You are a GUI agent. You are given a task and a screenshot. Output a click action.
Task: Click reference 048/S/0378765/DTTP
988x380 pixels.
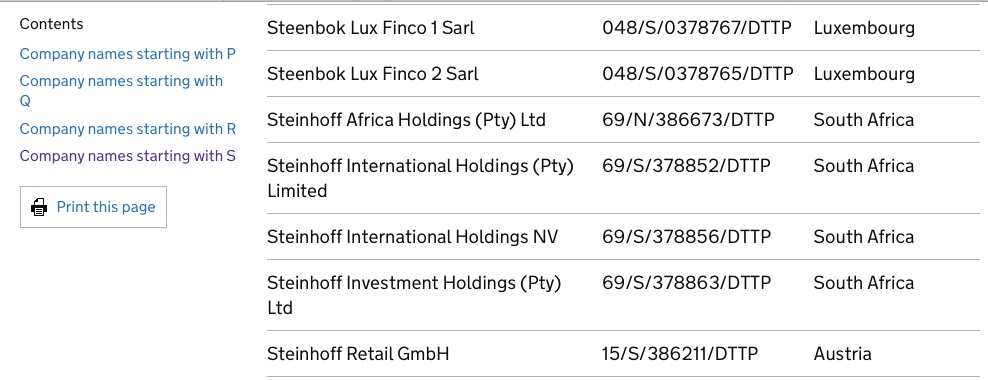click(x=698, y=74)
